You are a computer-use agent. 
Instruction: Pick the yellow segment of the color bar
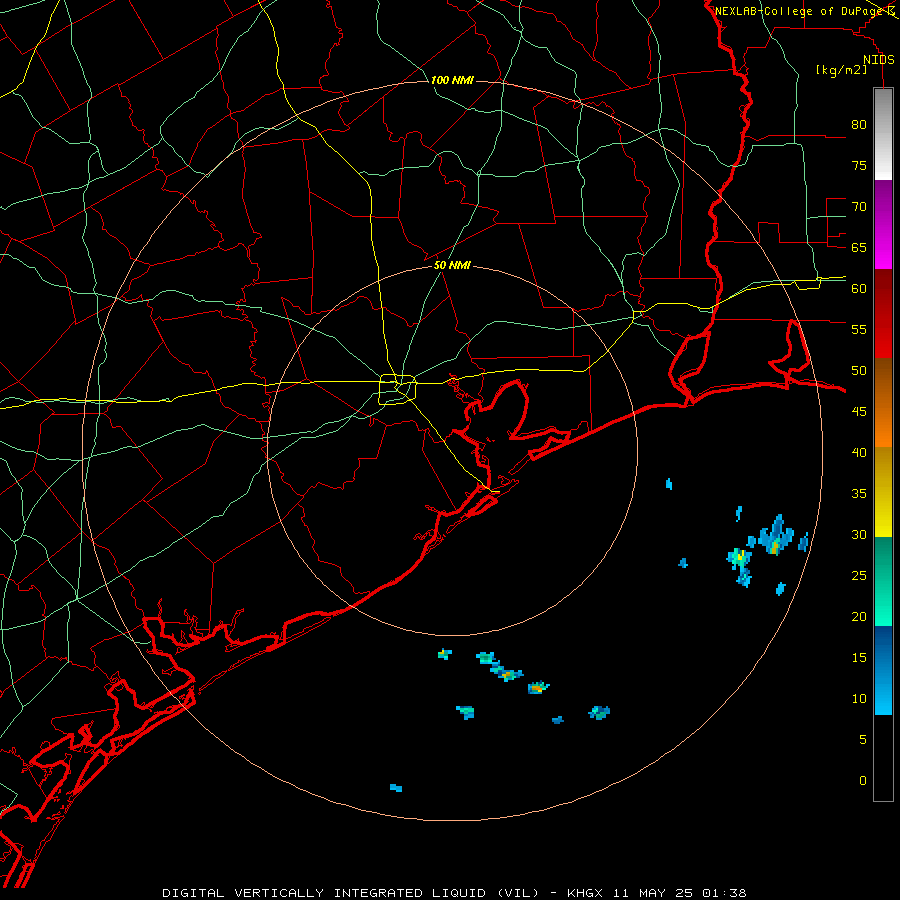(x=883, y=492)
